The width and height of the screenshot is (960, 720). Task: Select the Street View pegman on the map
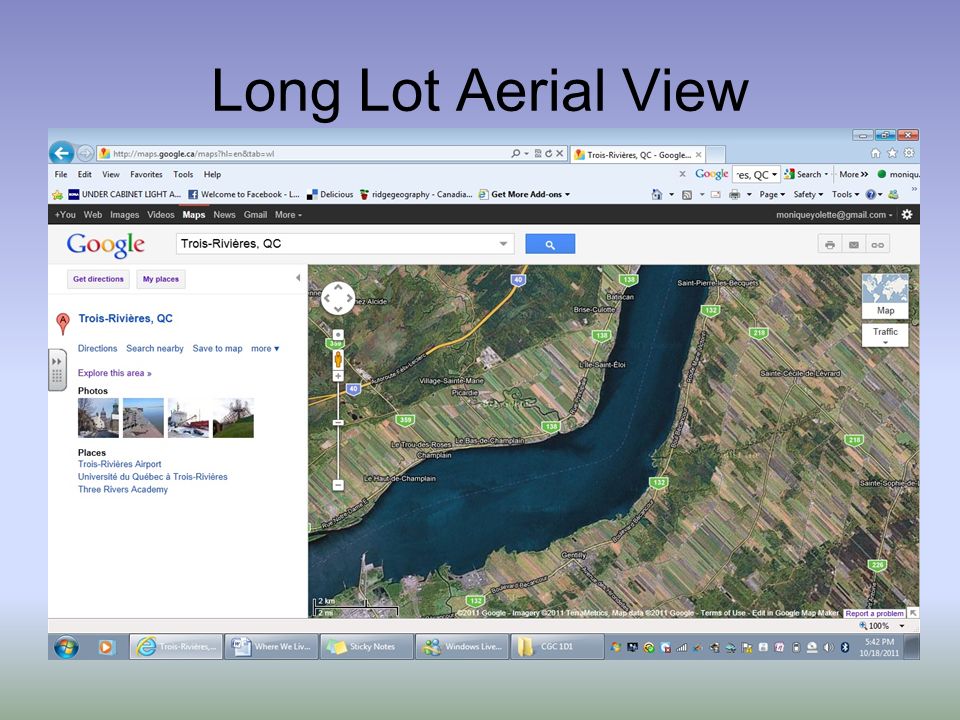coord(337,359)
